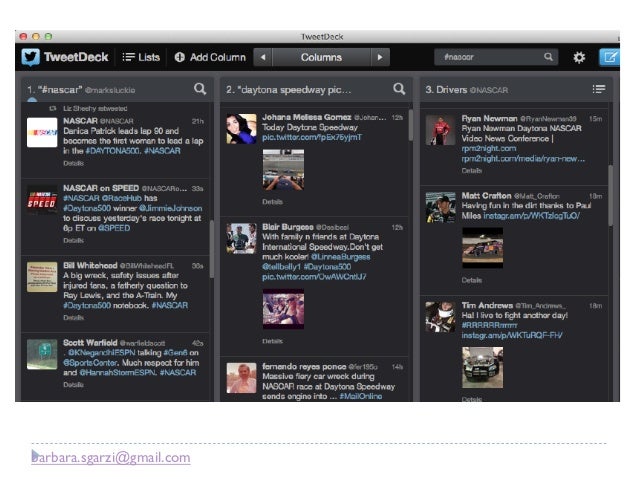View Matt Crafton dirt car photo
Viewport: 638px width, 479px height.
[x=483, y=248]
